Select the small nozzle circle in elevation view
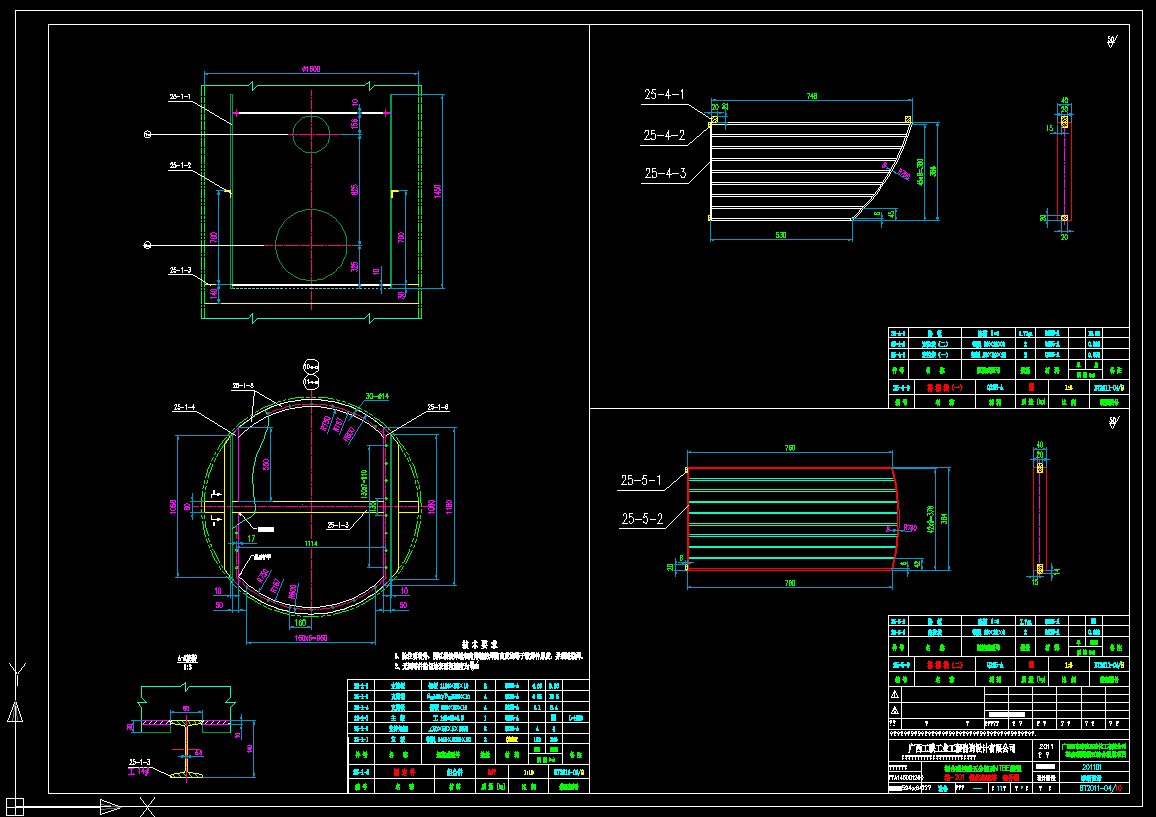The height and width of the screenshot is (817, 1156). click(x=311, y=134)
